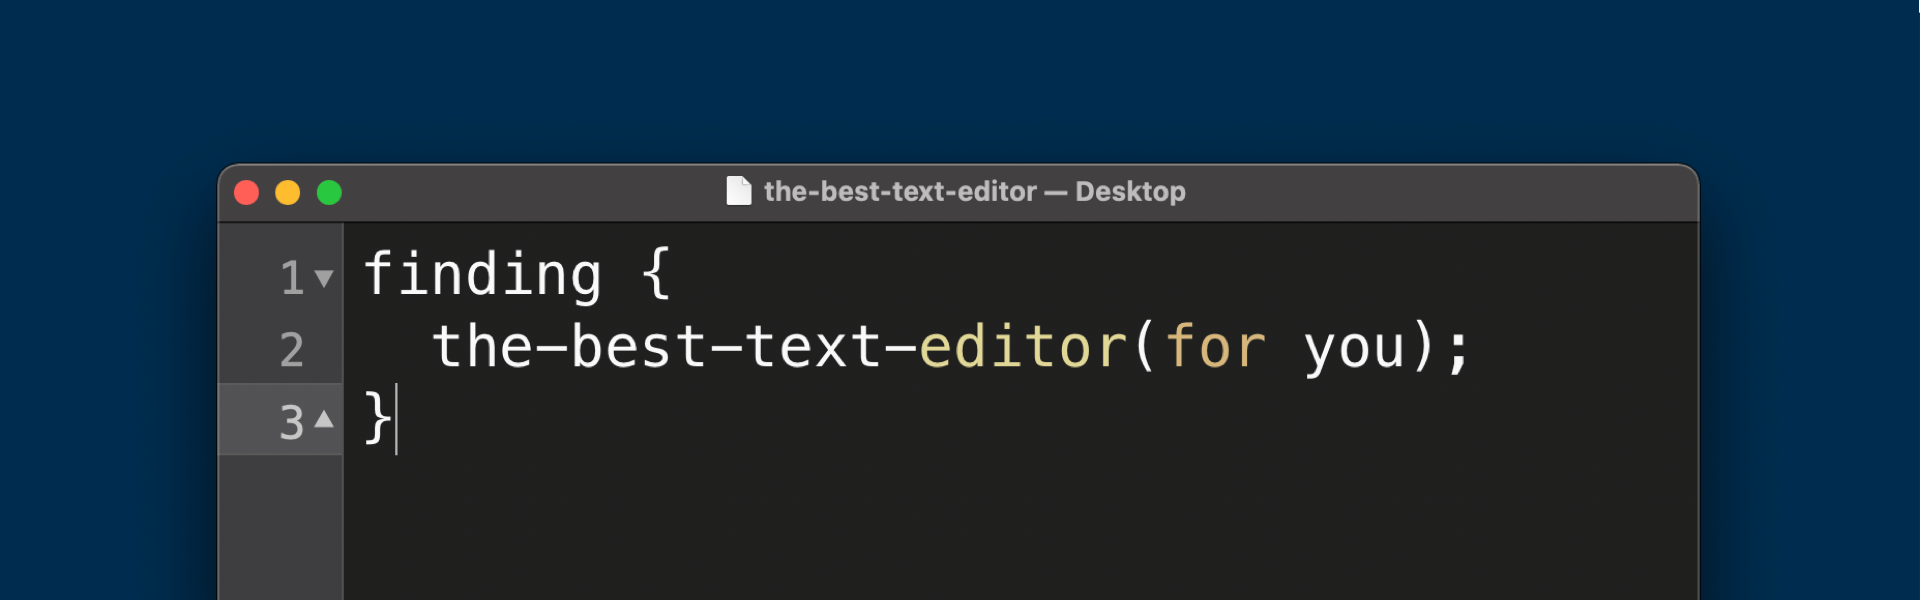The height and width of the screenshot is (600, 1920).
Task: Expand the code block via line 3's upward triangle
Action: [x=322, y=419]
